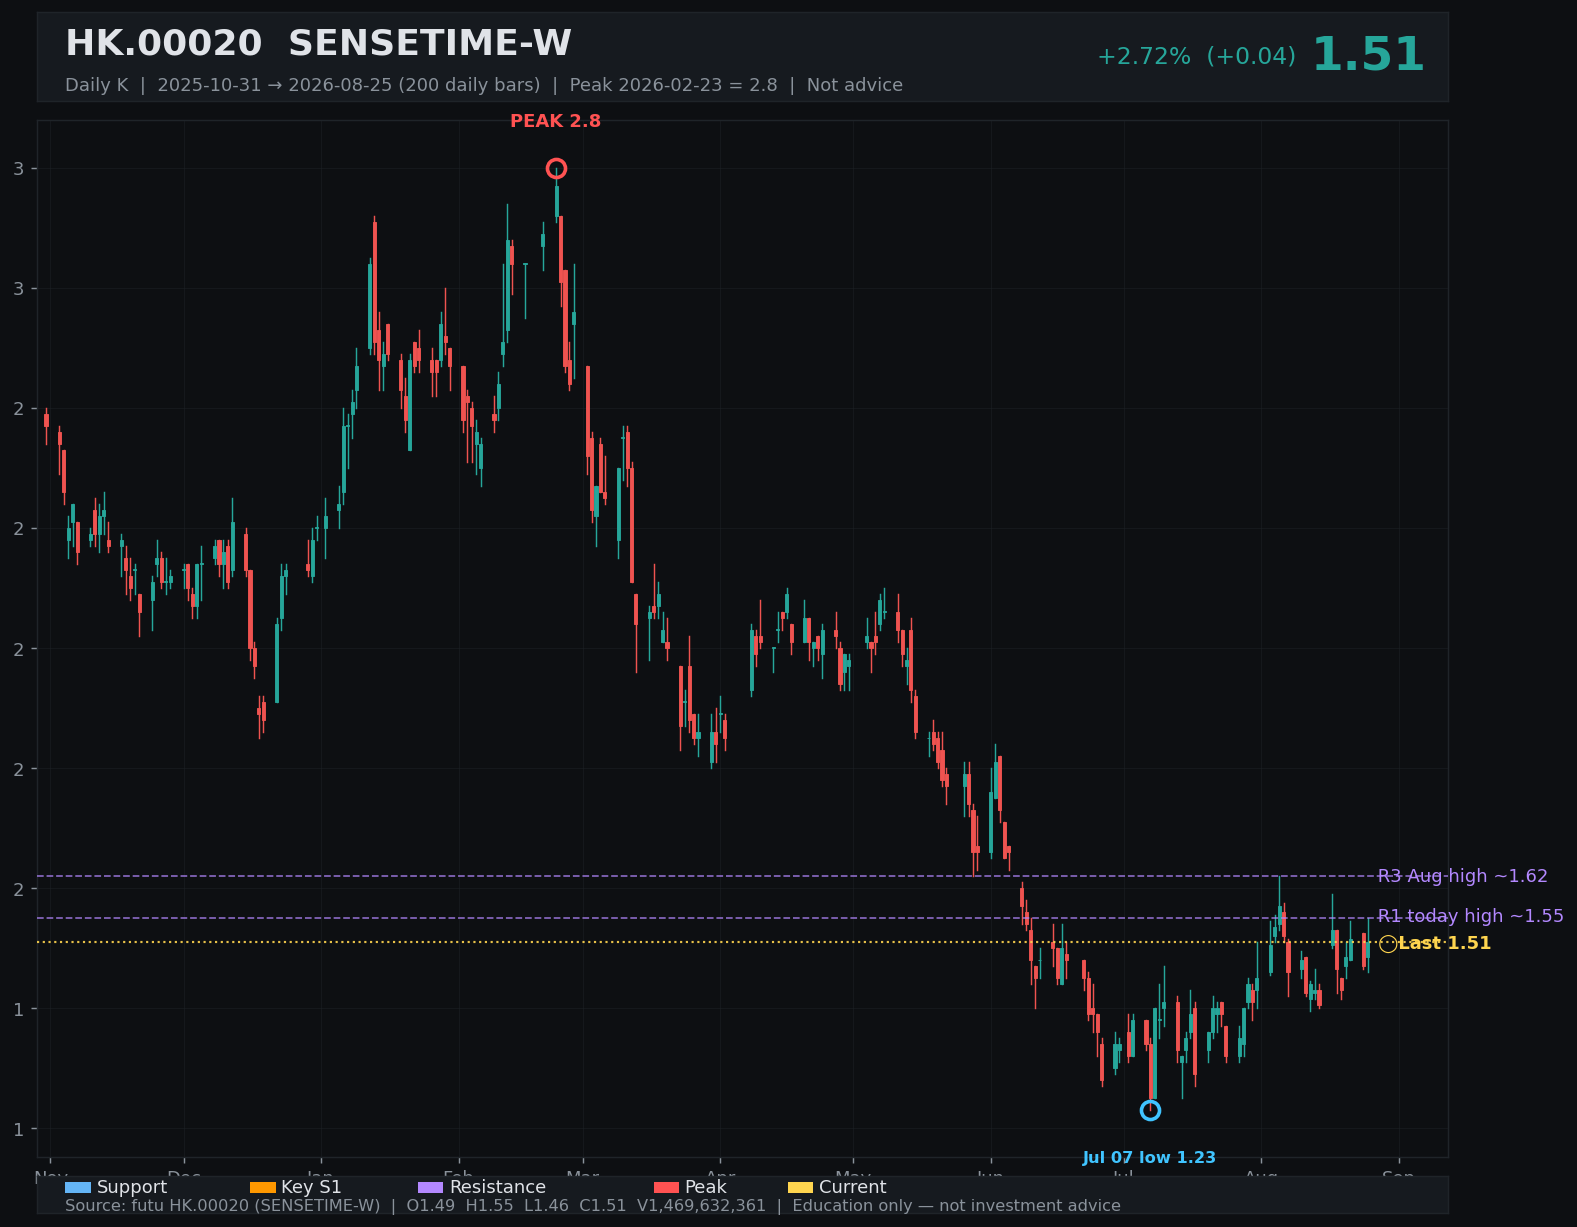This screenshot has height=1227, width=1577.
Task: Click the 'PEAK 2.8' annotation label
Action: (x=556, y=121)
